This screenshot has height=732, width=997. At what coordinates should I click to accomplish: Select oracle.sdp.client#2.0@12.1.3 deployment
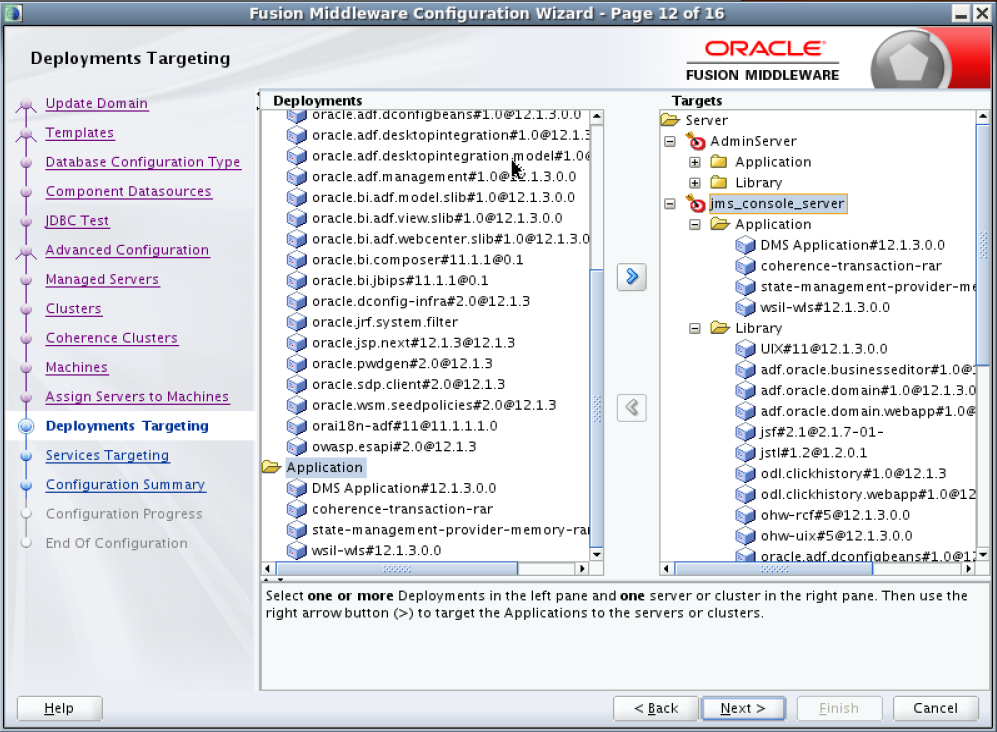[408, 384]
